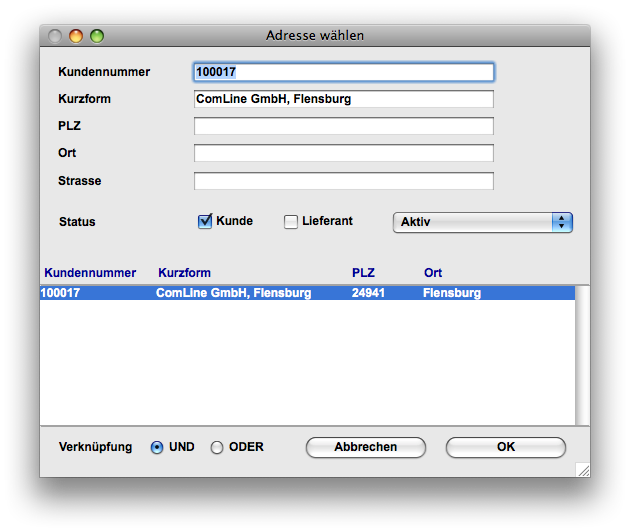
Task: Sort by PLZ column header
Action: click(x=363, y=272)
